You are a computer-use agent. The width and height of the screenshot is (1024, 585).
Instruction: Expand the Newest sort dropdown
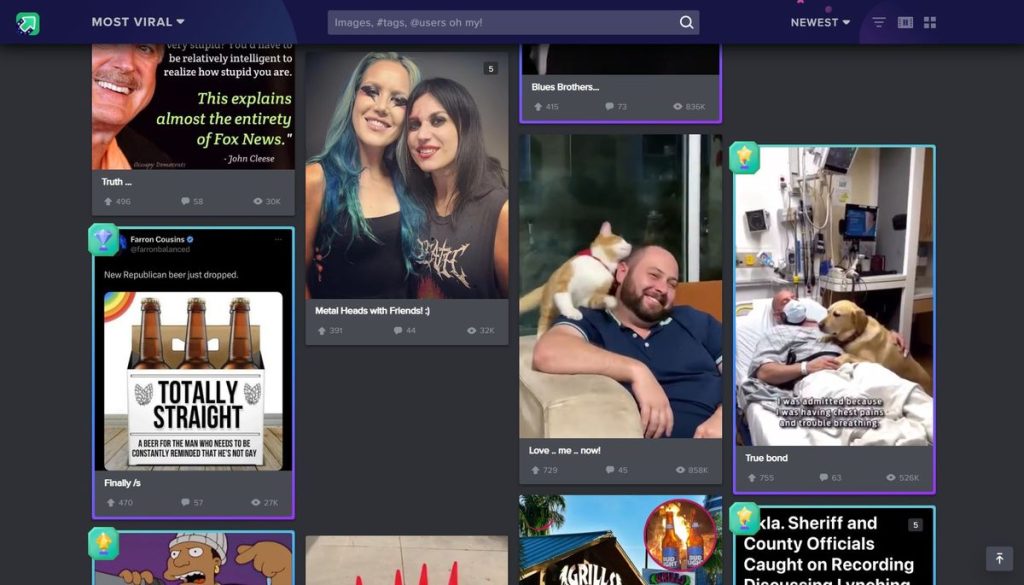coord(820,22)
